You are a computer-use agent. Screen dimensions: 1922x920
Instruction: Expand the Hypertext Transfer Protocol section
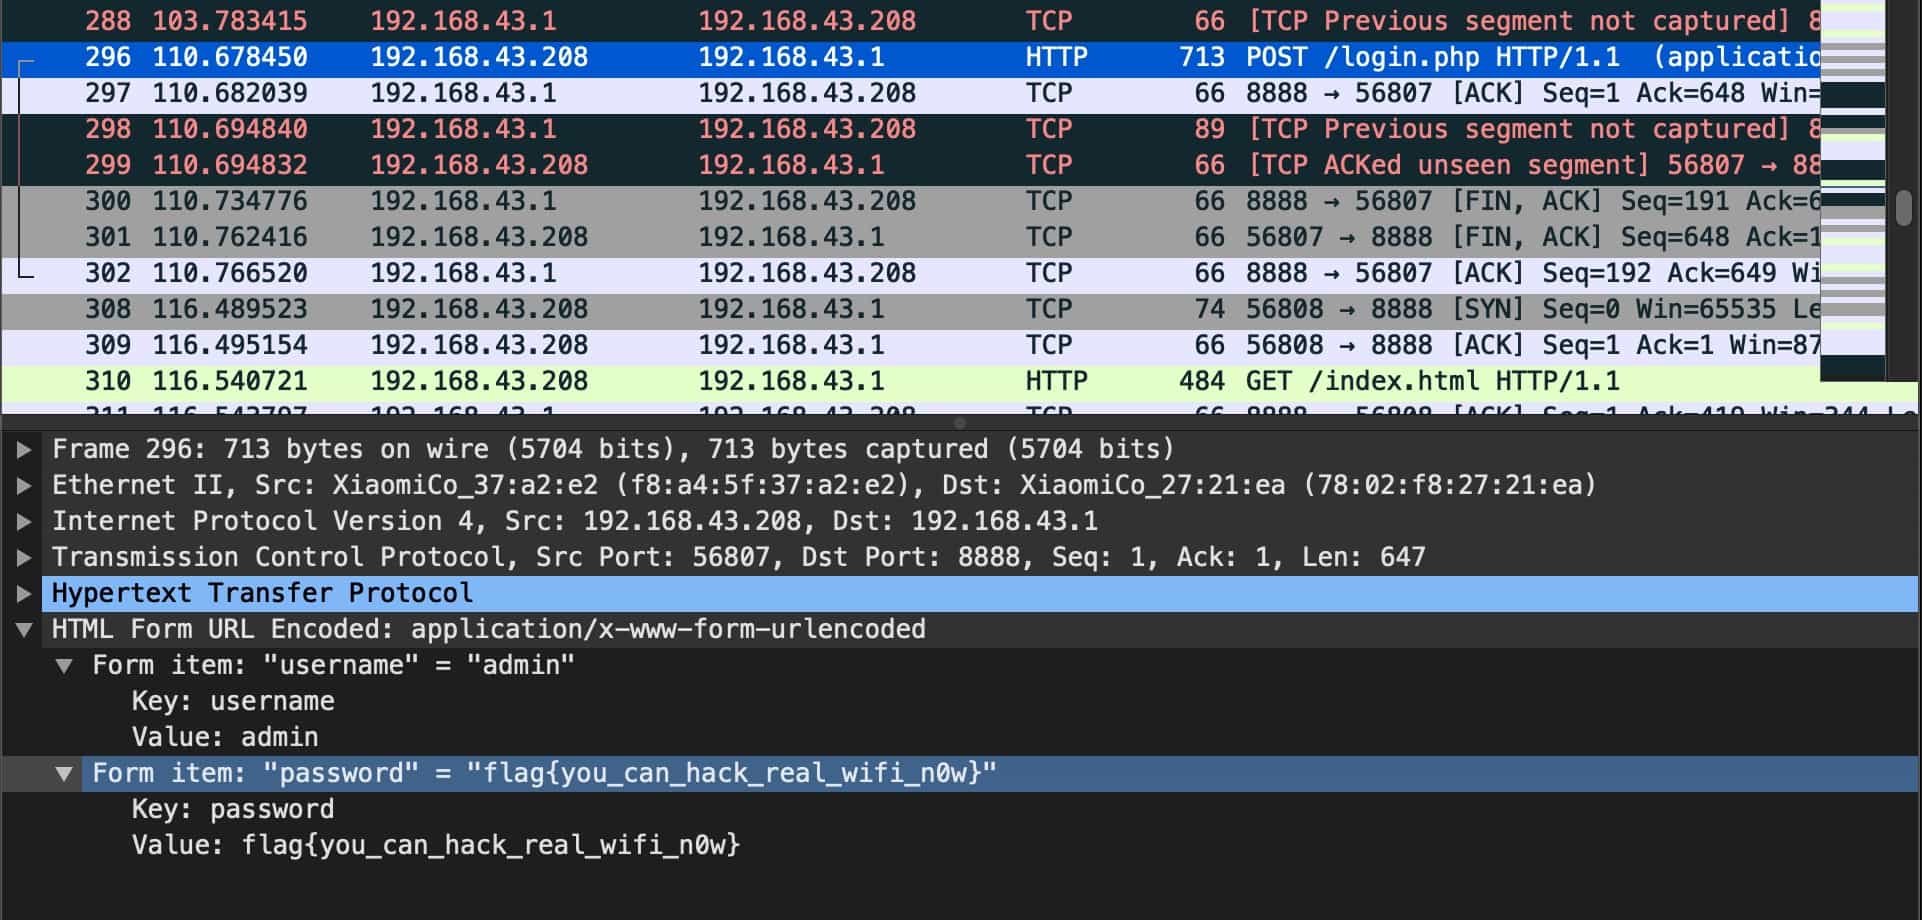click(24, 593)
